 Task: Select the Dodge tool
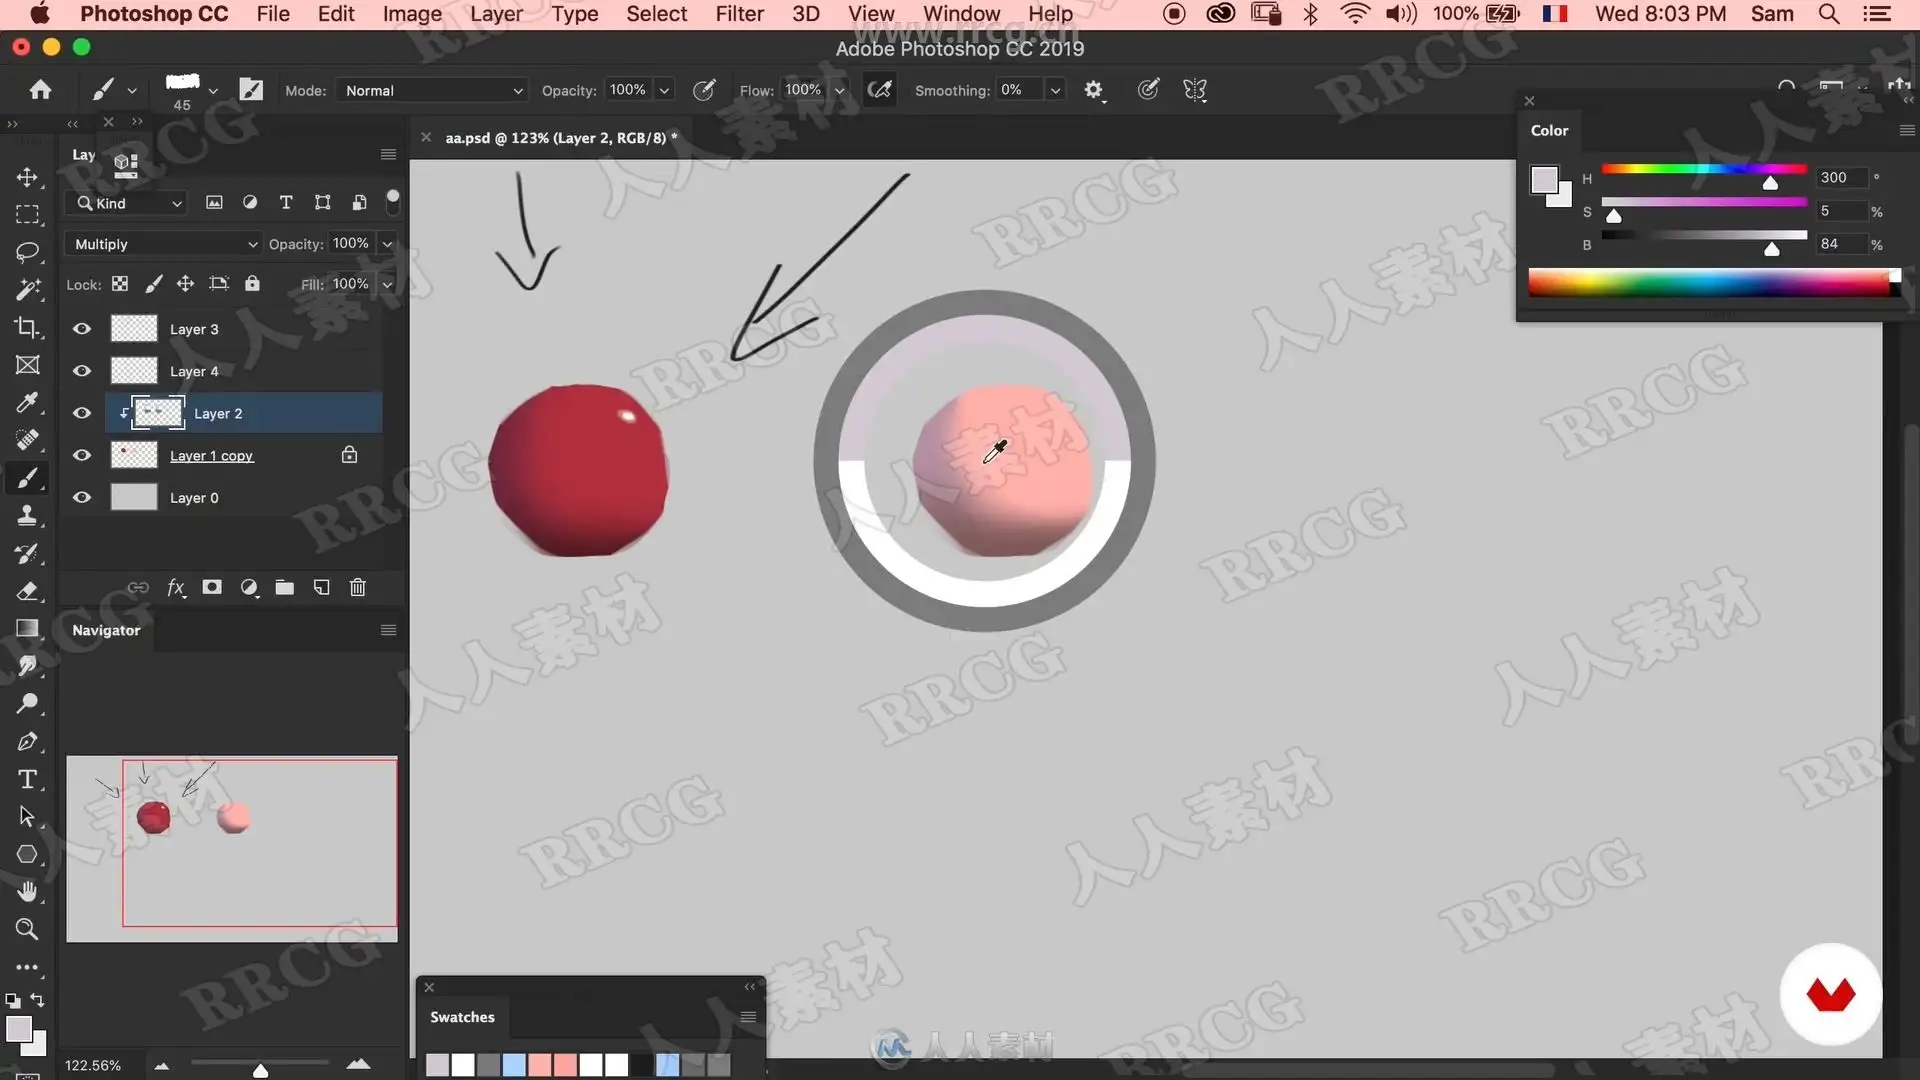point(27,704)
